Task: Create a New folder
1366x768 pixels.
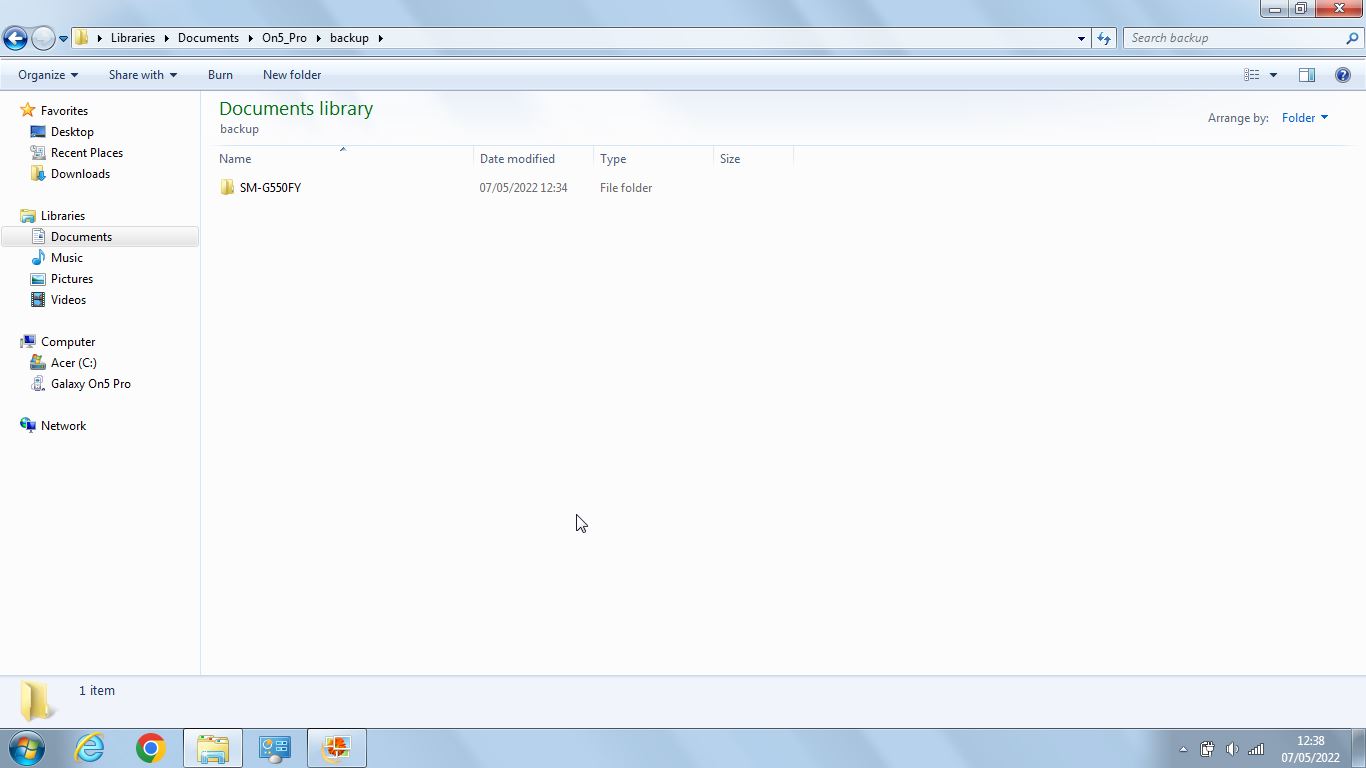Action: (x=292, y=75)
